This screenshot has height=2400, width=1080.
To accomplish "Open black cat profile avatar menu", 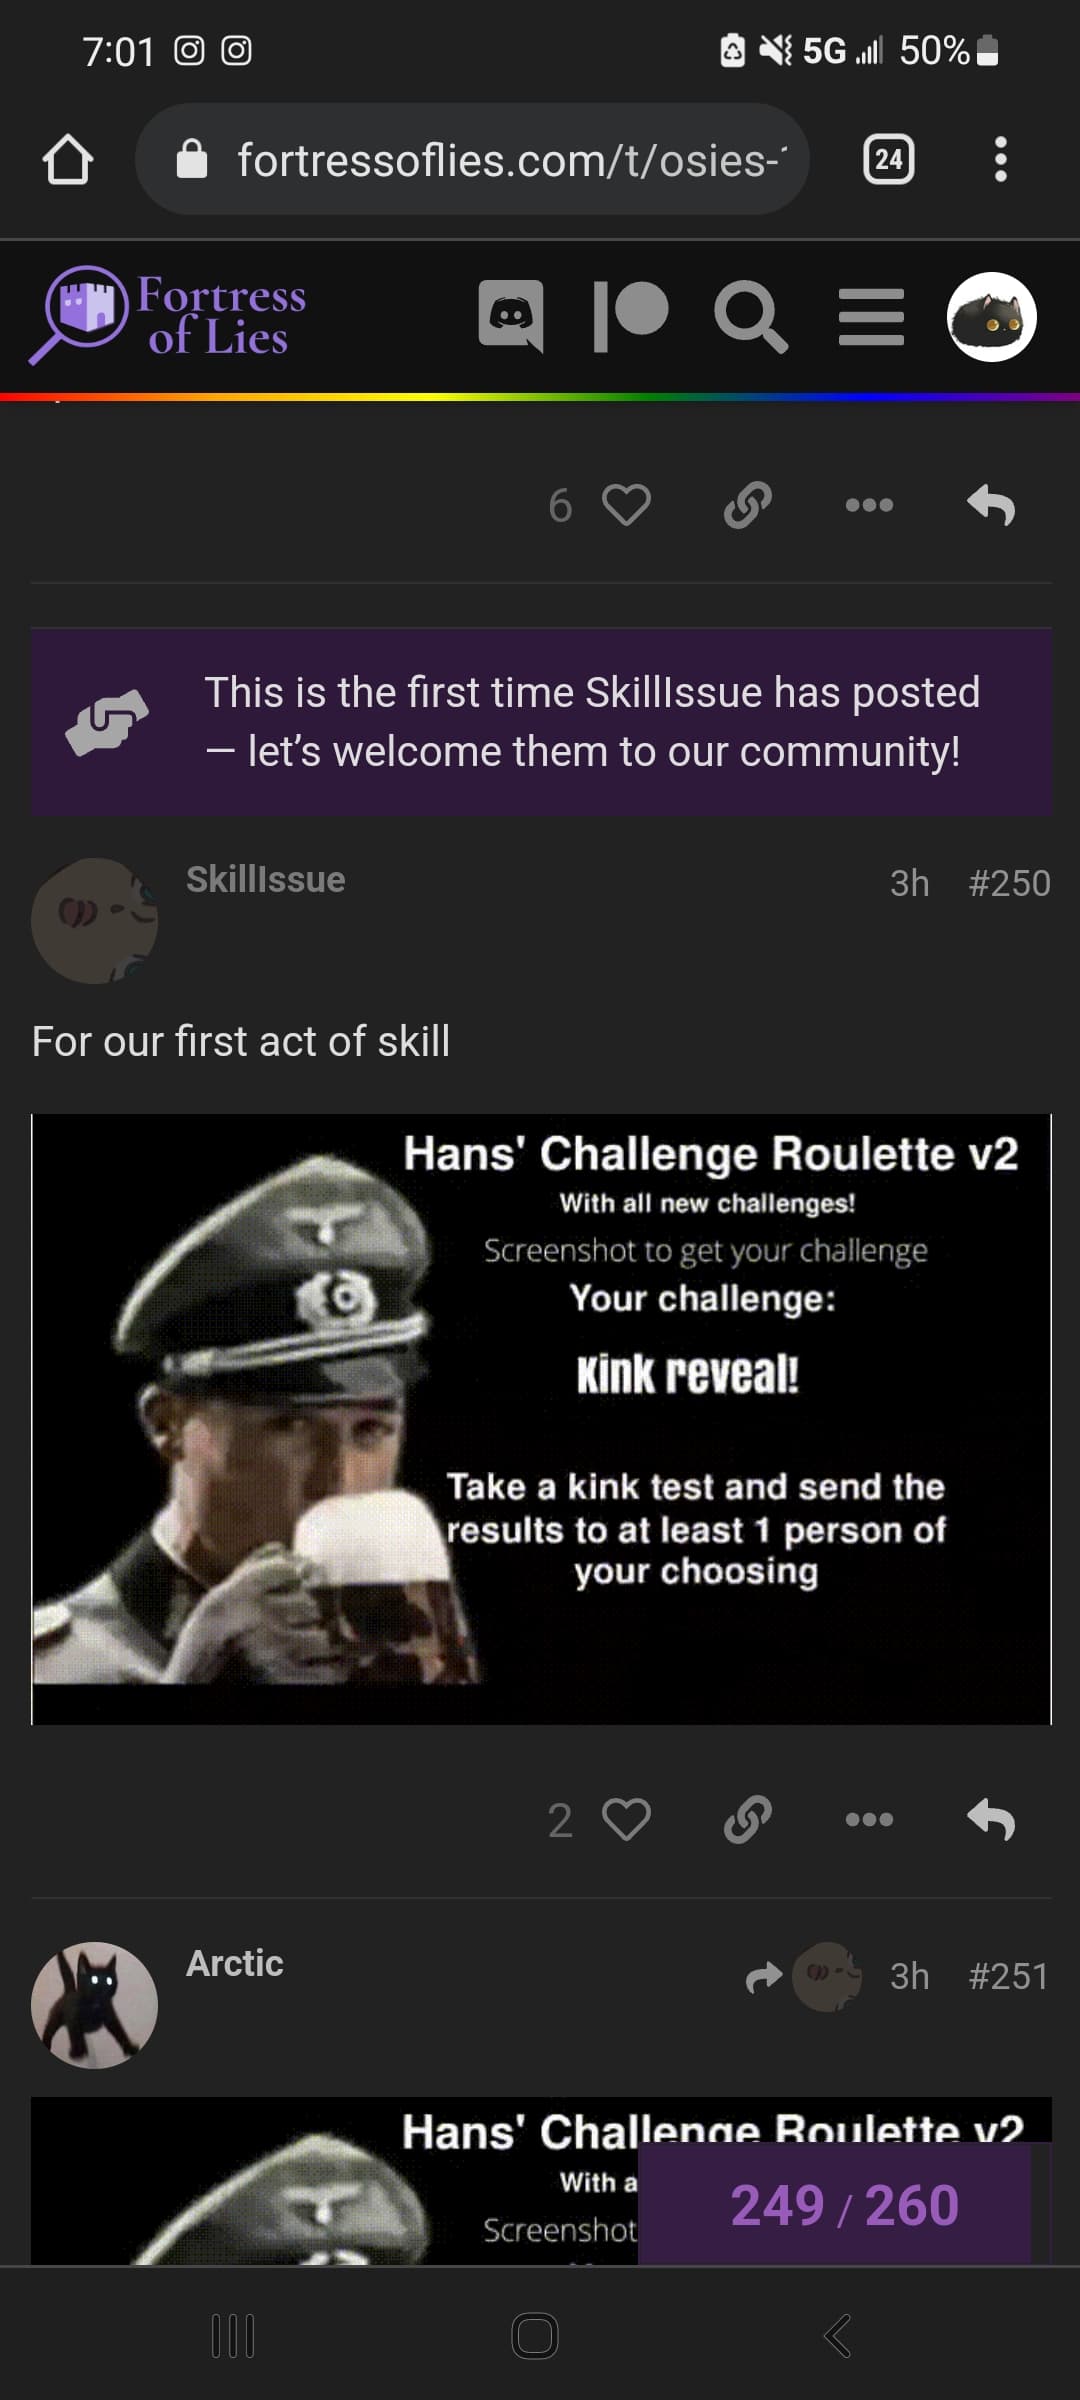I will pos(991,317).
